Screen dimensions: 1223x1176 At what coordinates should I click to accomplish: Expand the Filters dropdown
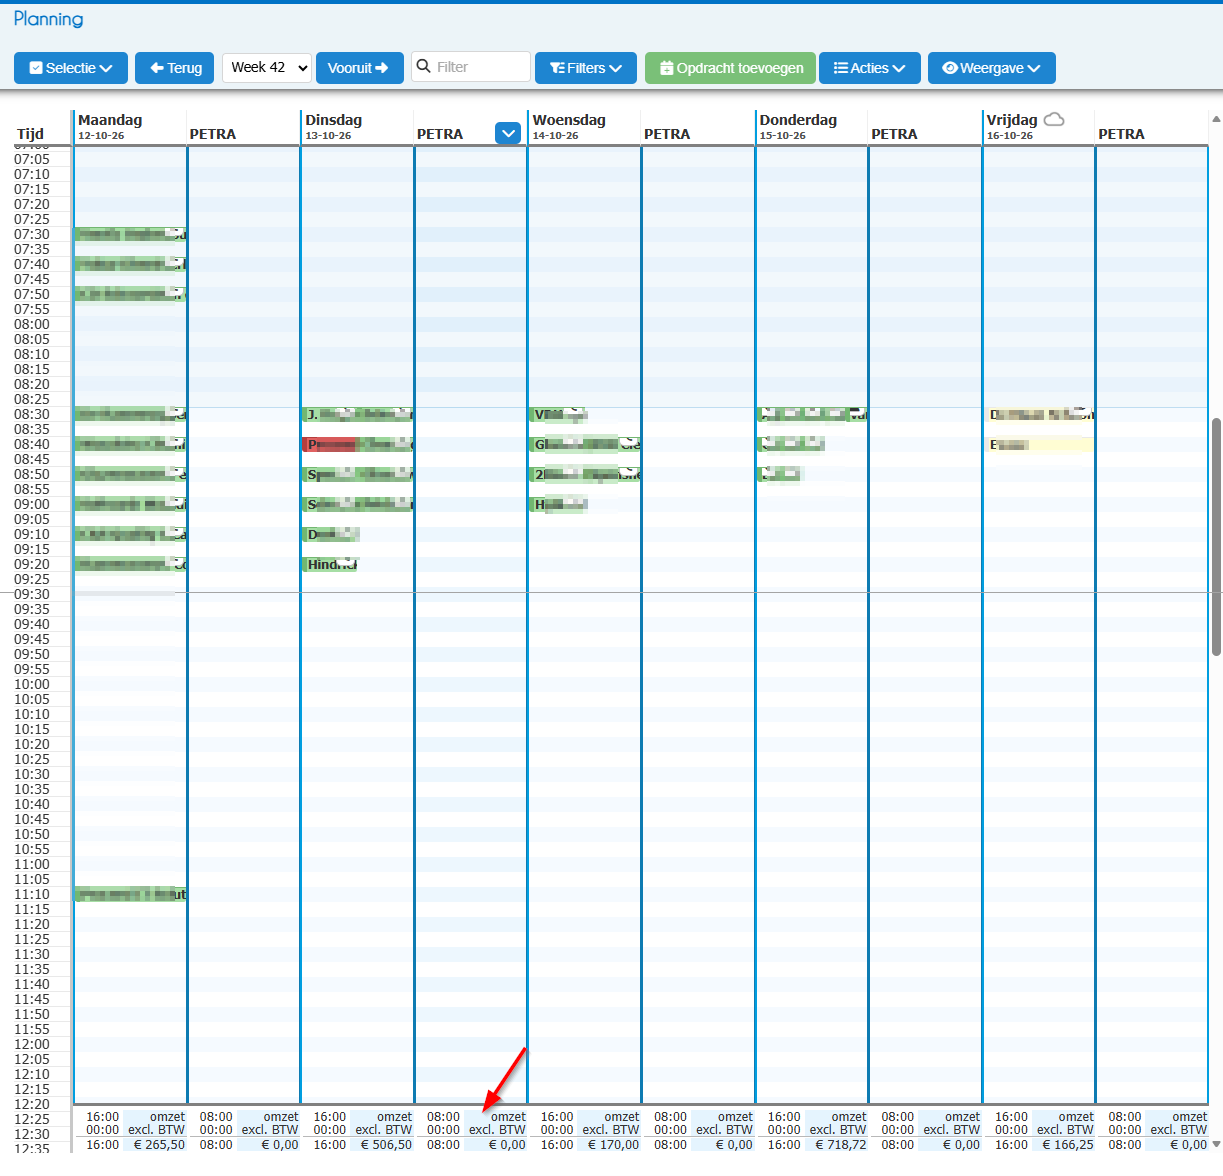[586, 68]
